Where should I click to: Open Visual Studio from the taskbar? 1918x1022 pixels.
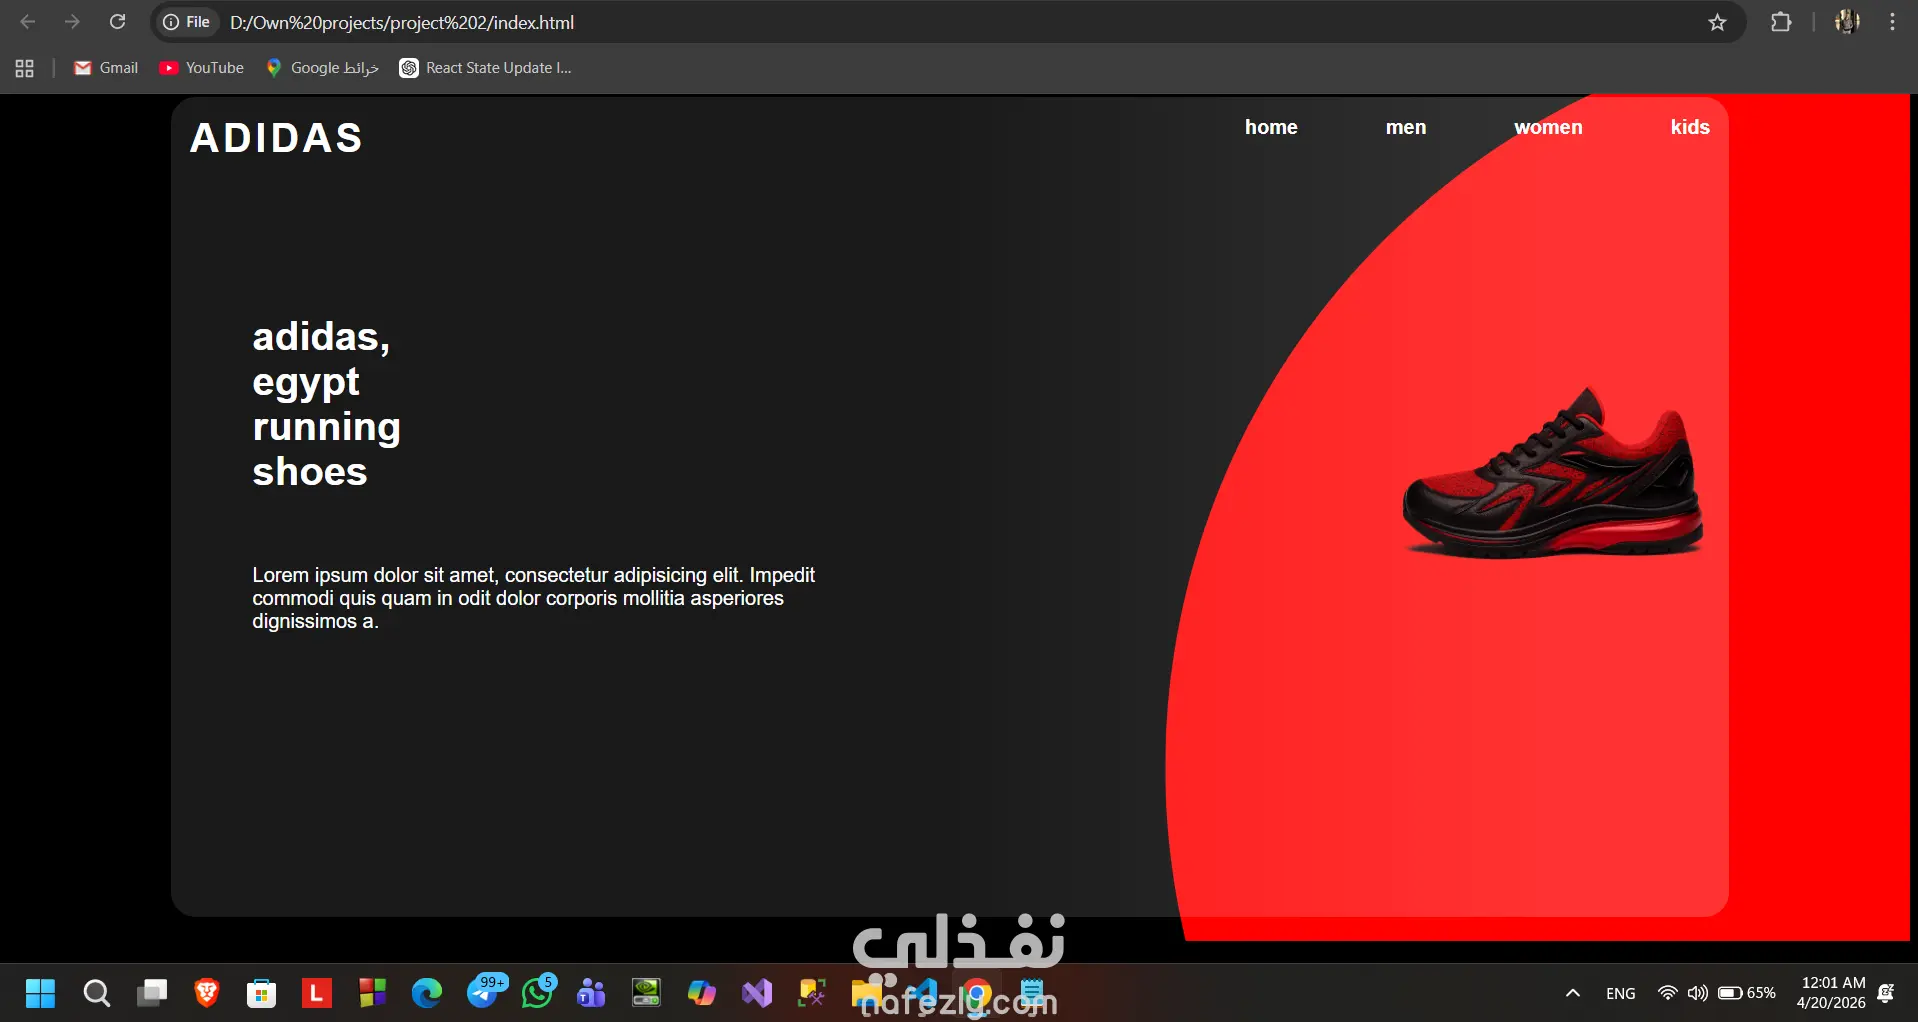[757, 993]
